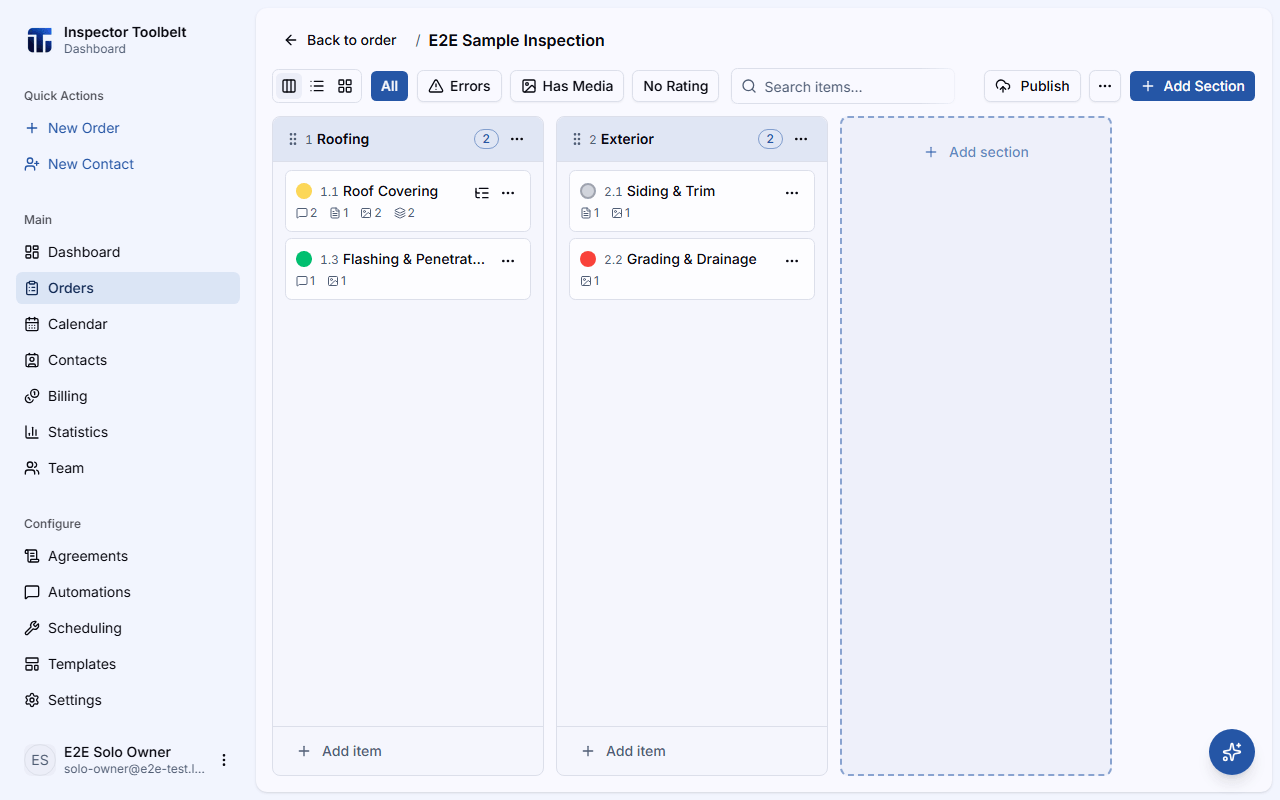The width and height of the screenshot is (1280, 800).
Task: Open the Exterior section options menu
Action: click(x=801, y=139)
